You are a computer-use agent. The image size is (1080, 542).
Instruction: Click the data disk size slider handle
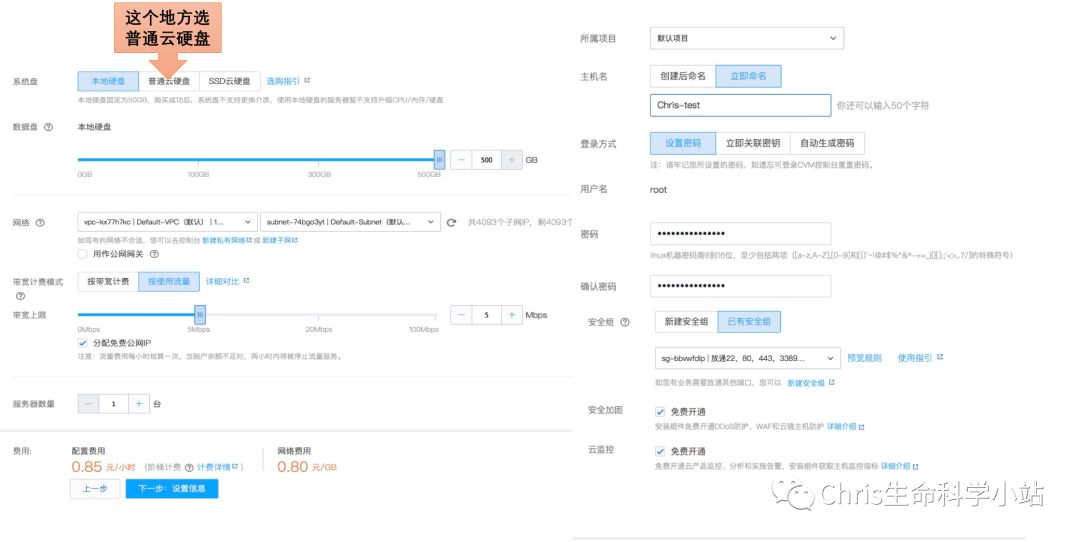tap(439, 159)
